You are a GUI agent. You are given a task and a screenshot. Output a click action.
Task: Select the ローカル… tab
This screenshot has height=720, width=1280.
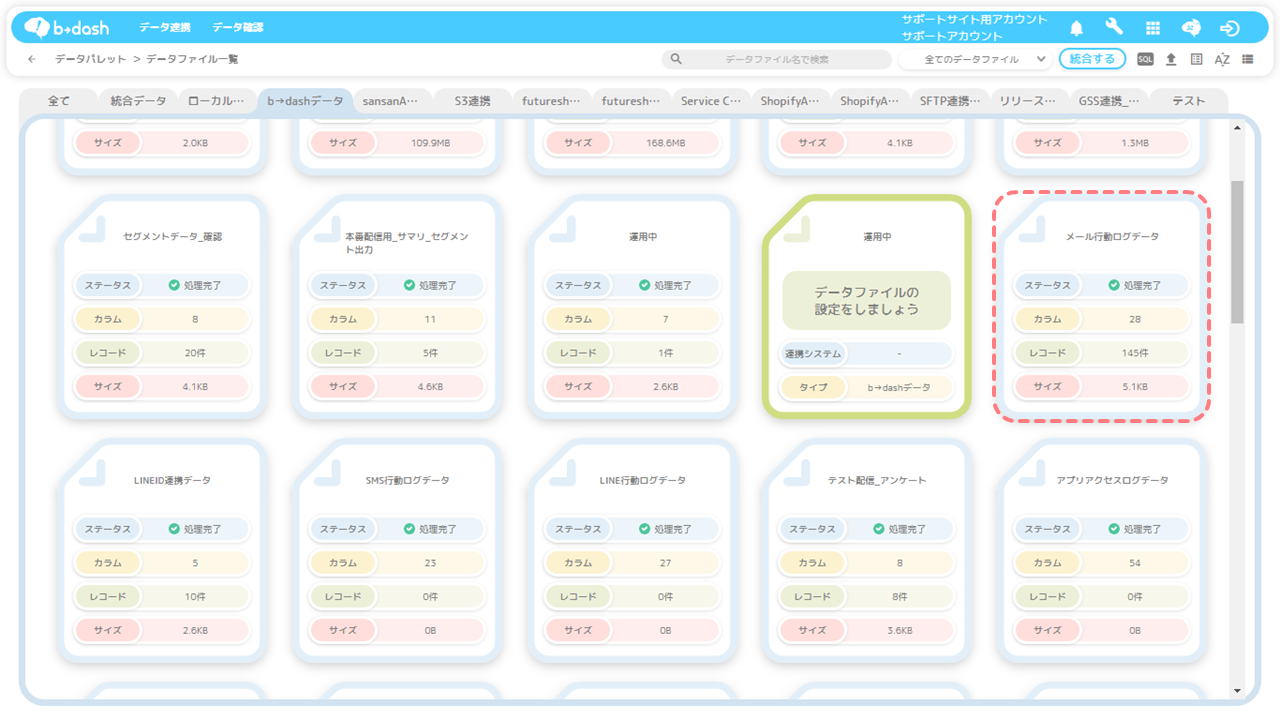pyautogui.click(x=216, y=101)
